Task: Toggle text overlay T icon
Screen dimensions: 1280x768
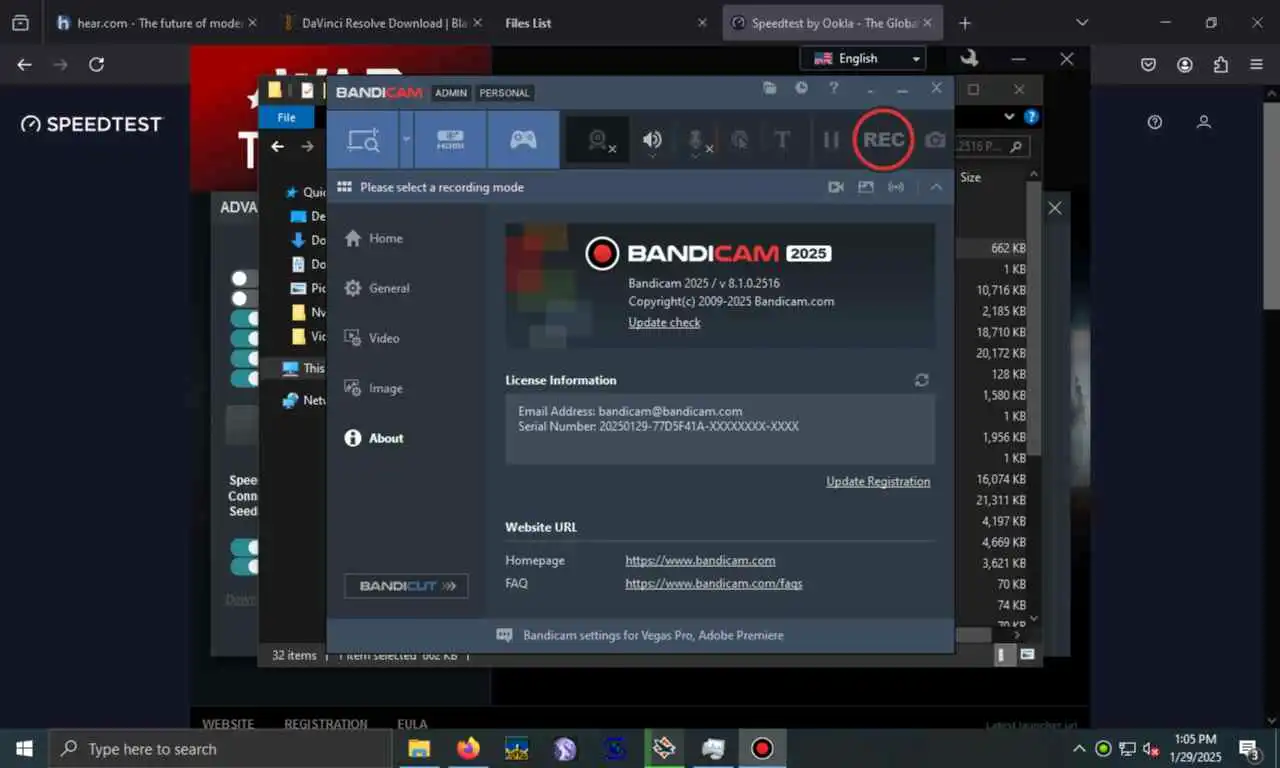Action: click(x=782, y=141)
